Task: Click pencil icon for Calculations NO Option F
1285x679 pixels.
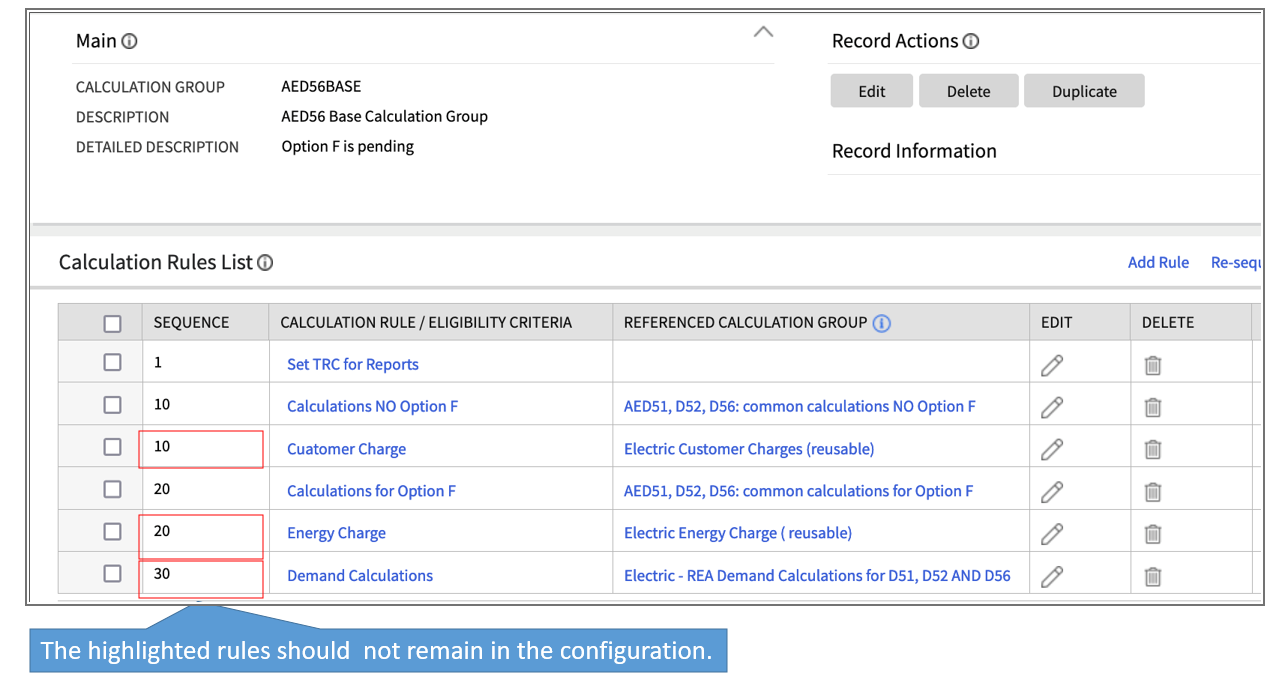Action: pos(1051,407)
